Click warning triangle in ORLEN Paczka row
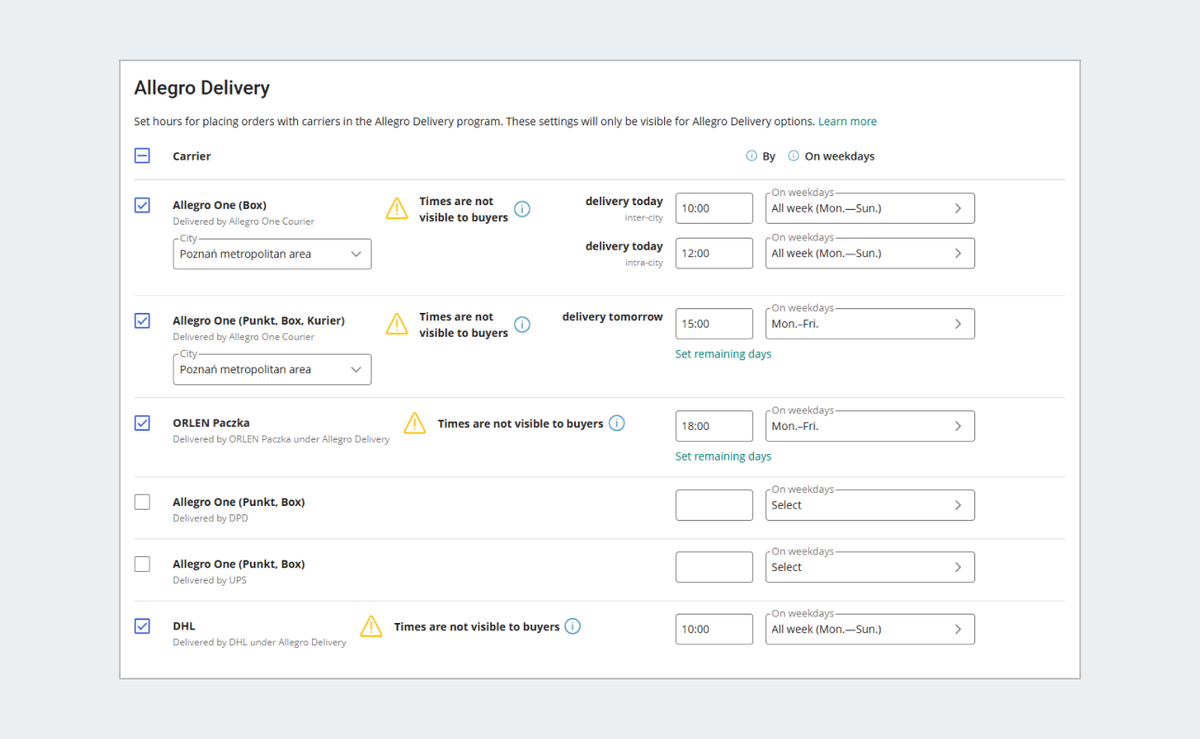The image size is (1200, 739). pyautogui.click(x=415, y=423)
